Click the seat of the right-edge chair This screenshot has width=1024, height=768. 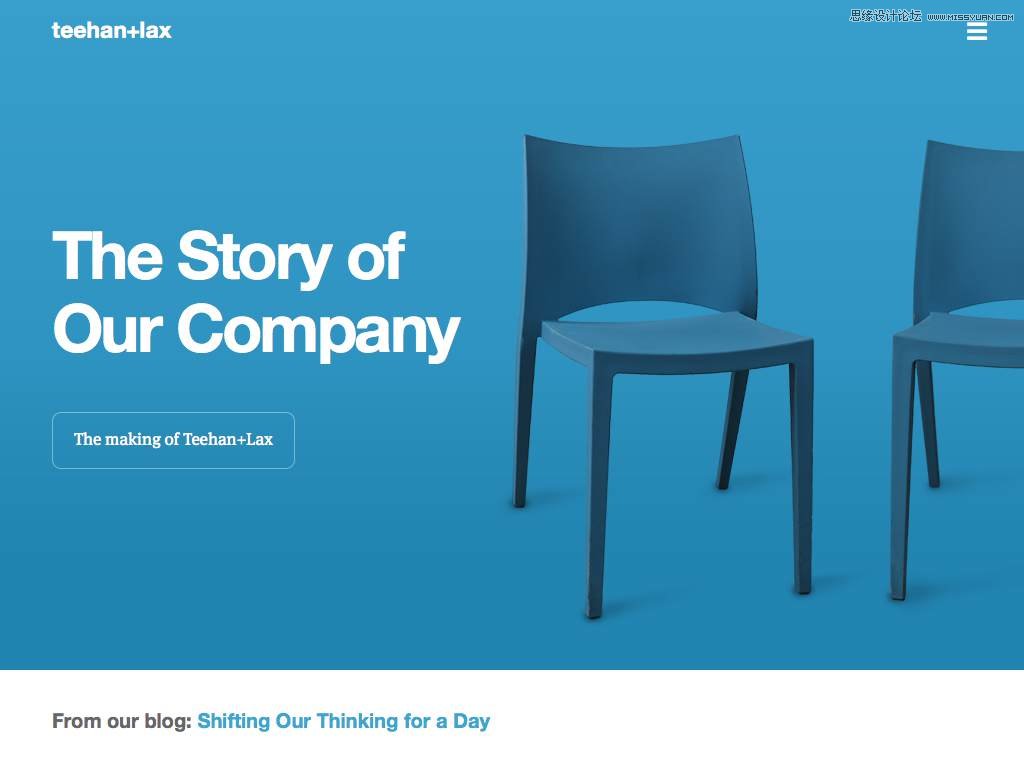click(959, 340)
